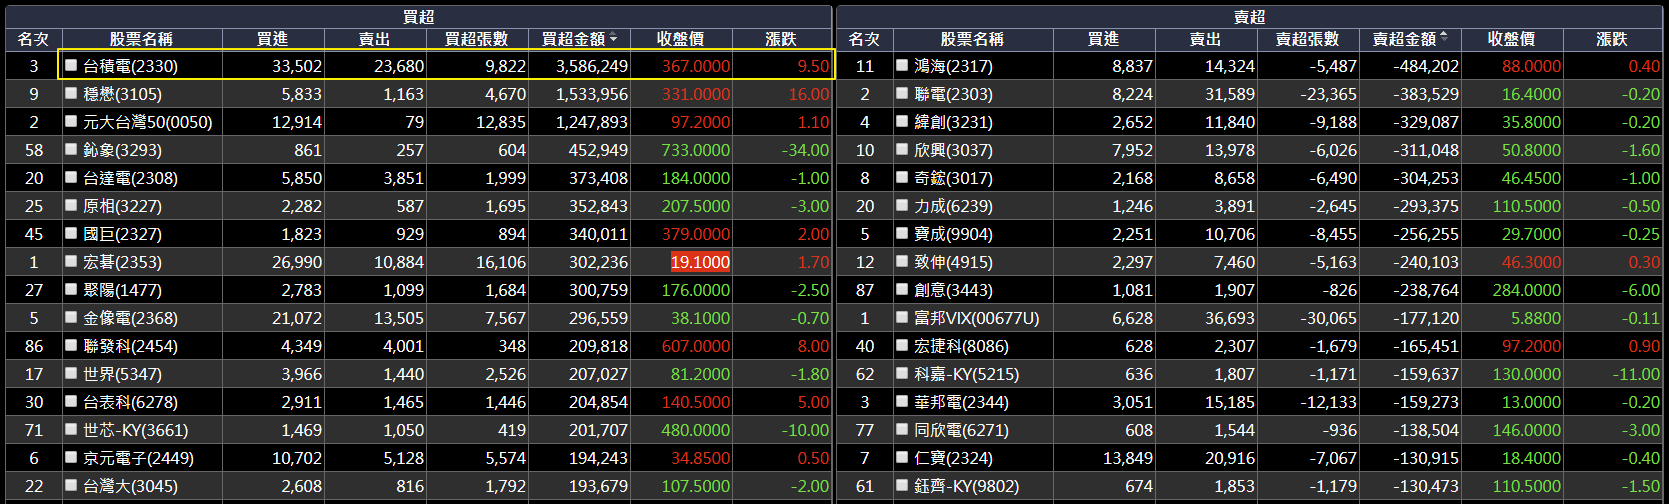Check the box next to 穩懋(3105)
Viewport: 1669px width, 504px height.
(x=71, y=93)
